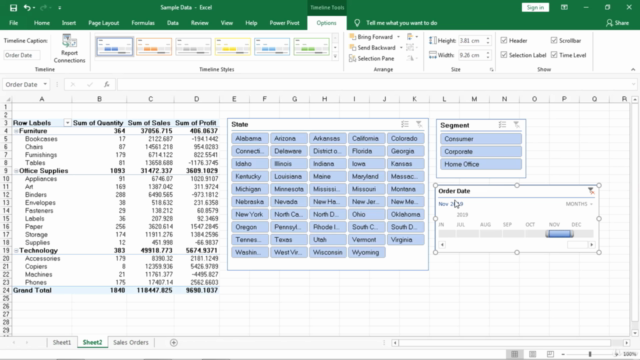Select California in State slicer

point(366,139)
